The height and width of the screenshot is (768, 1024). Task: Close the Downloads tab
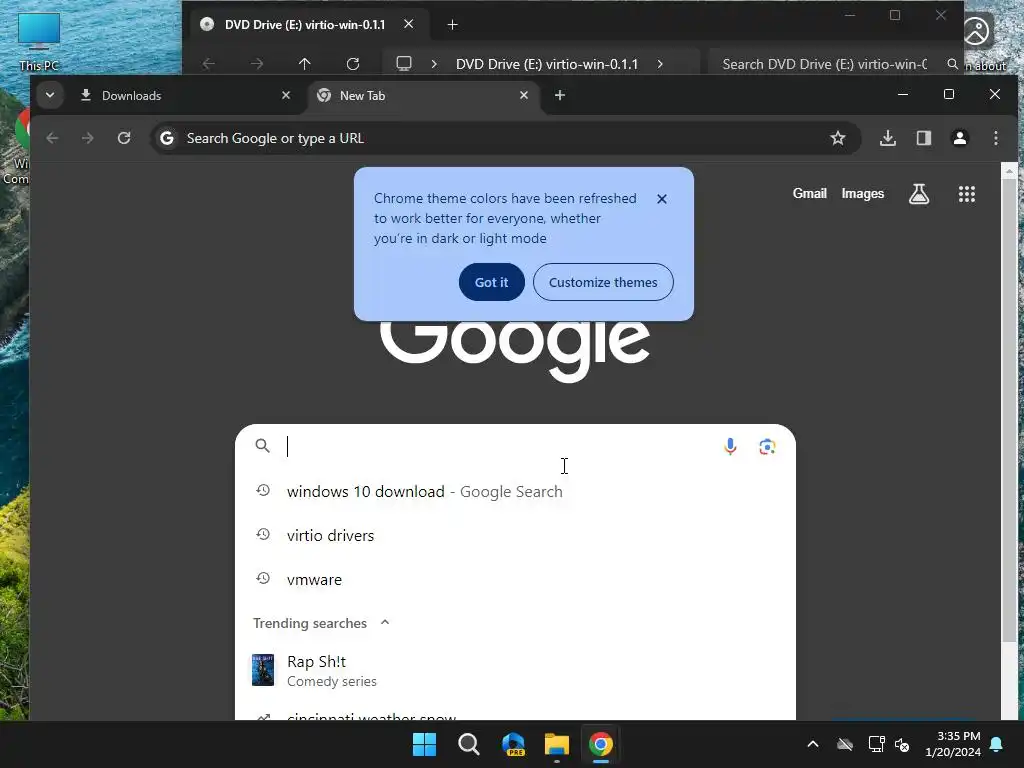point(285,95)
